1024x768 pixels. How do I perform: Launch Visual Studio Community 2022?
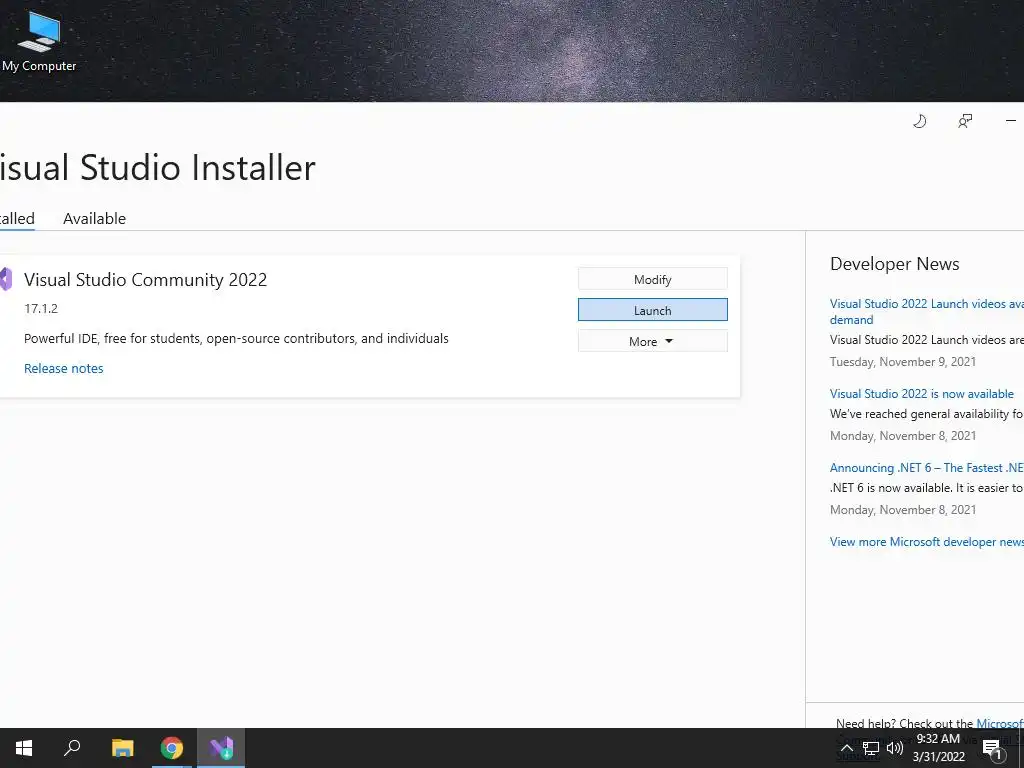point(652,310)
